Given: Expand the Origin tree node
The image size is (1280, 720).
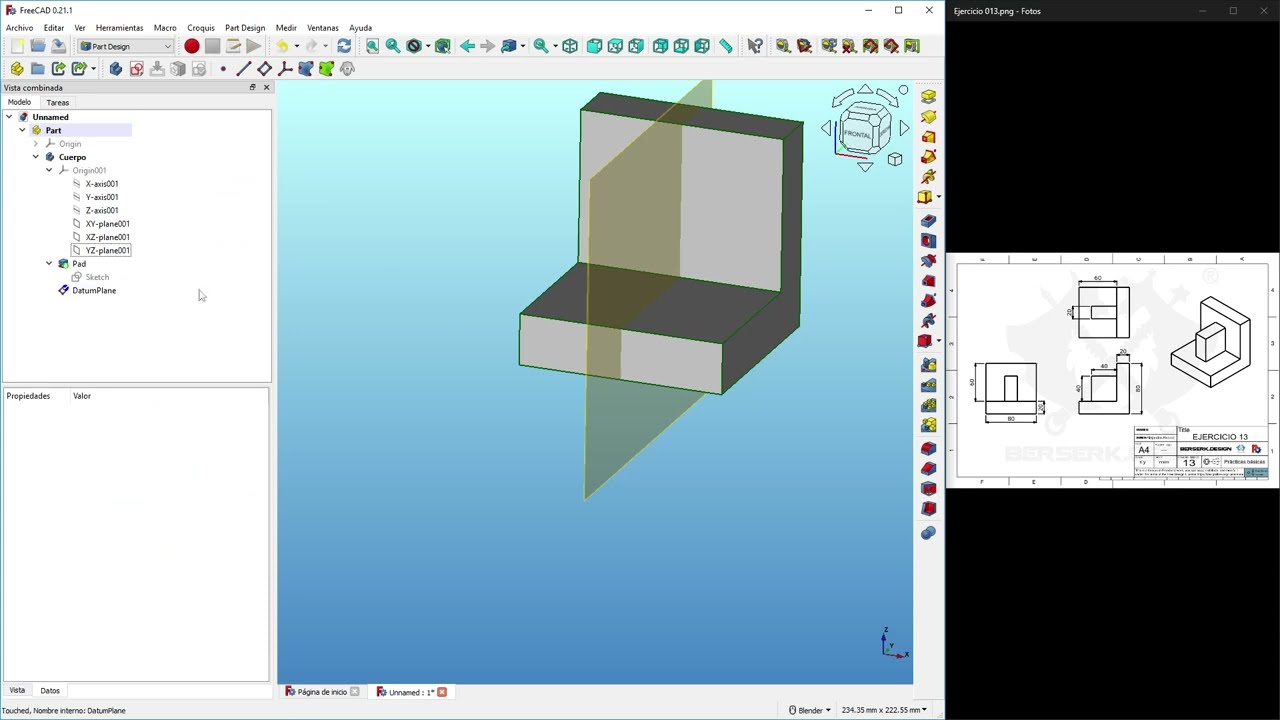Looking at the screenshot, I should [x=36, y=144].
